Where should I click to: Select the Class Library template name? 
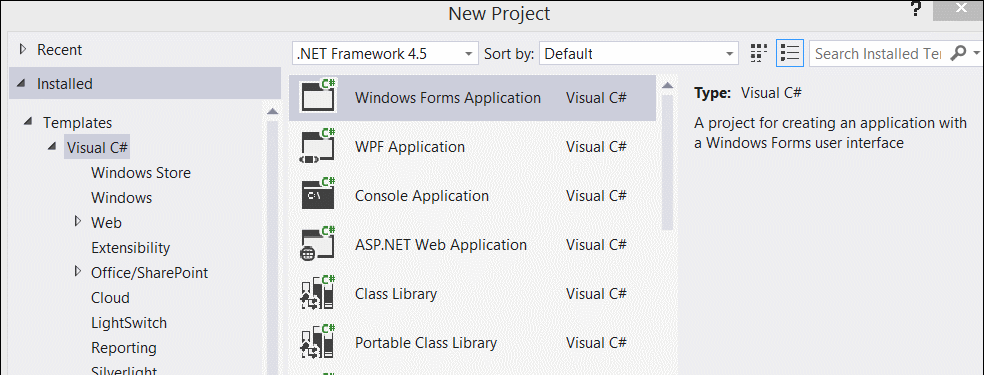395,293
